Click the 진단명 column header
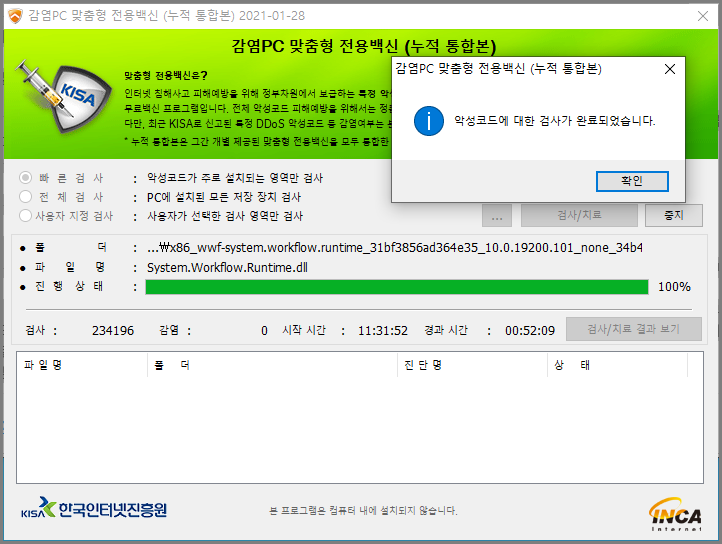722x544 pixels. (472, 365)
